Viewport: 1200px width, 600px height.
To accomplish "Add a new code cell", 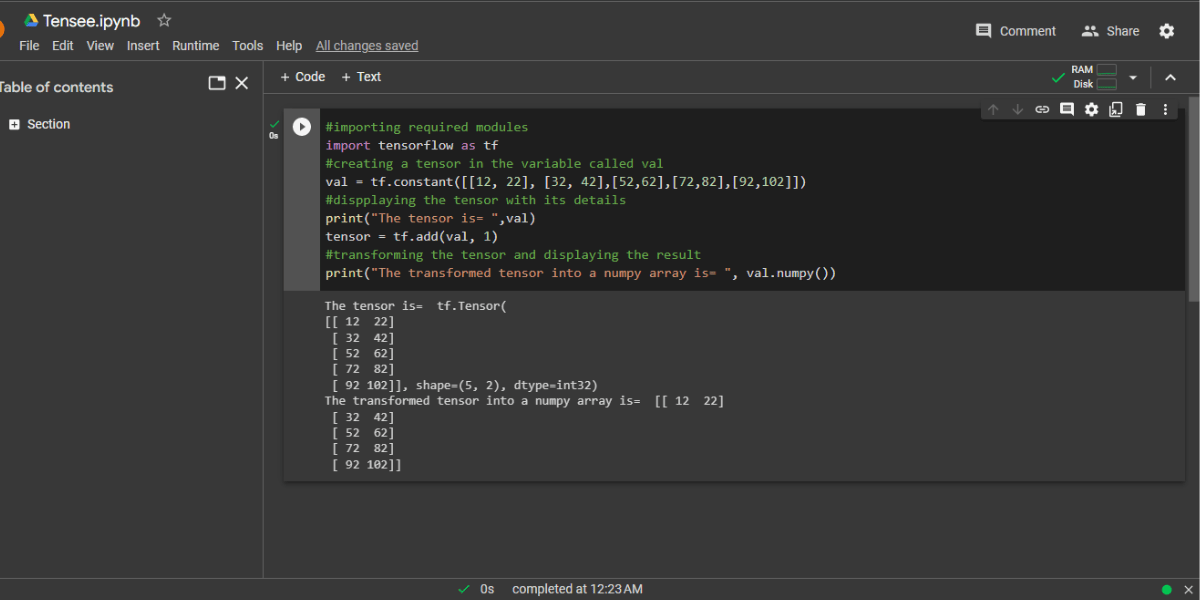I will (x=302, y=76).
